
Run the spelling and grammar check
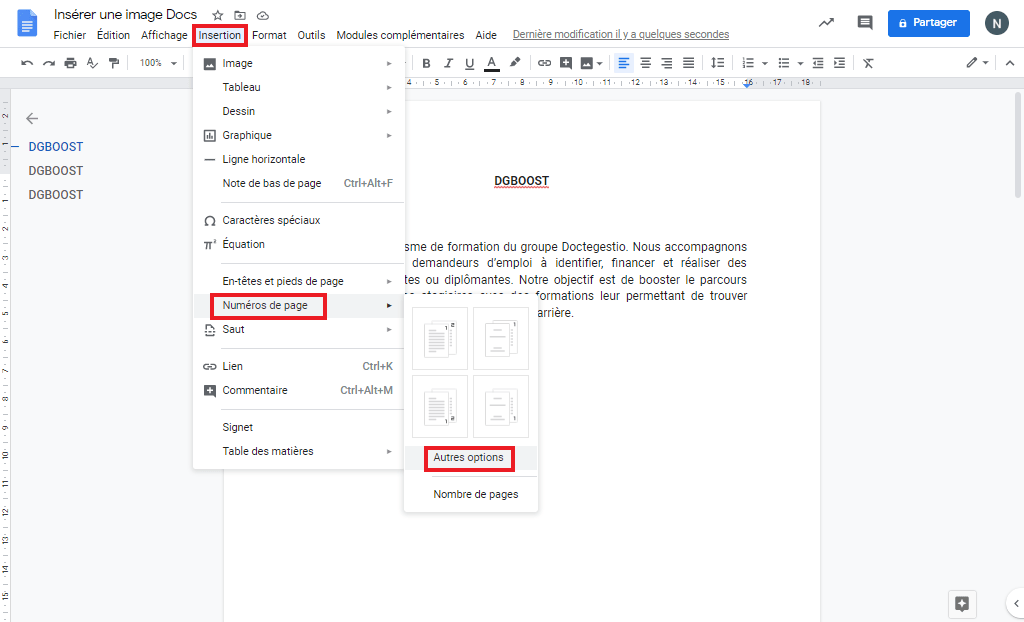[92, 62]
